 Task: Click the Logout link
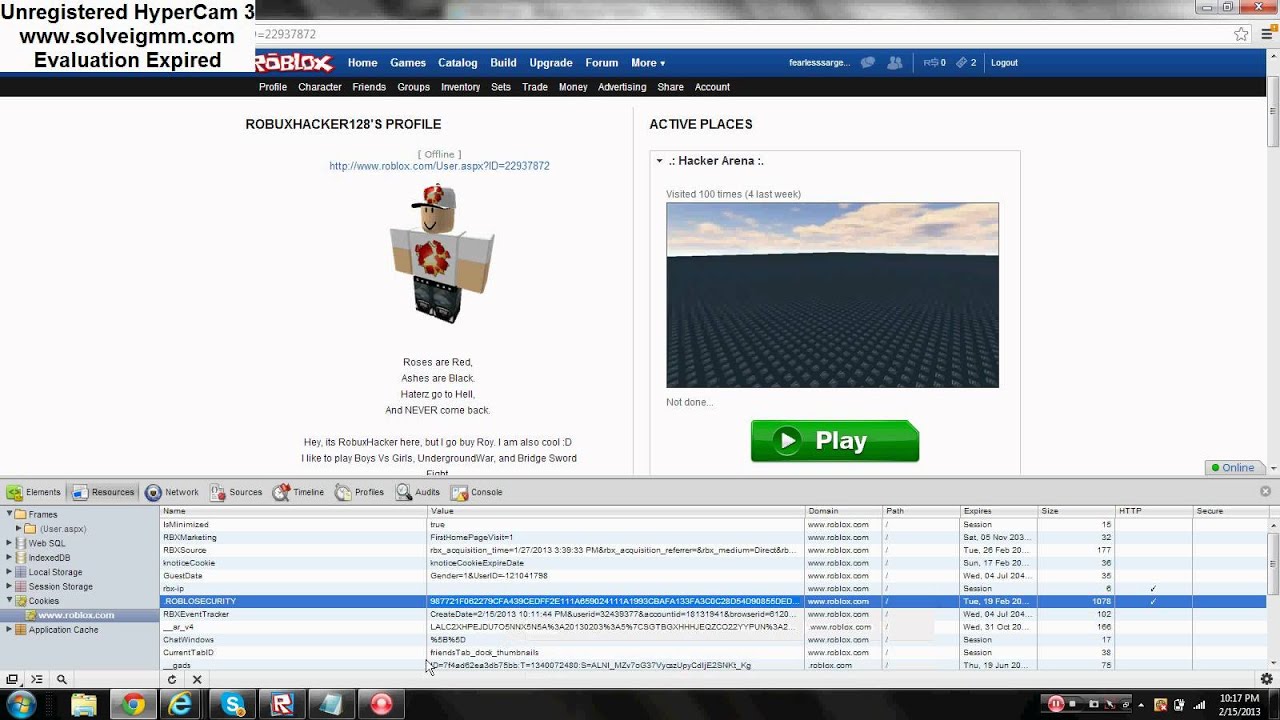coord(1004,62)
